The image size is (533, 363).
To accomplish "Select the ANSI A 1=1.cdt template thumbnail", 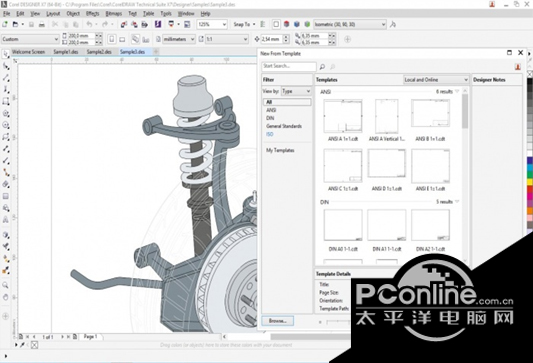I will click(343, 116).
